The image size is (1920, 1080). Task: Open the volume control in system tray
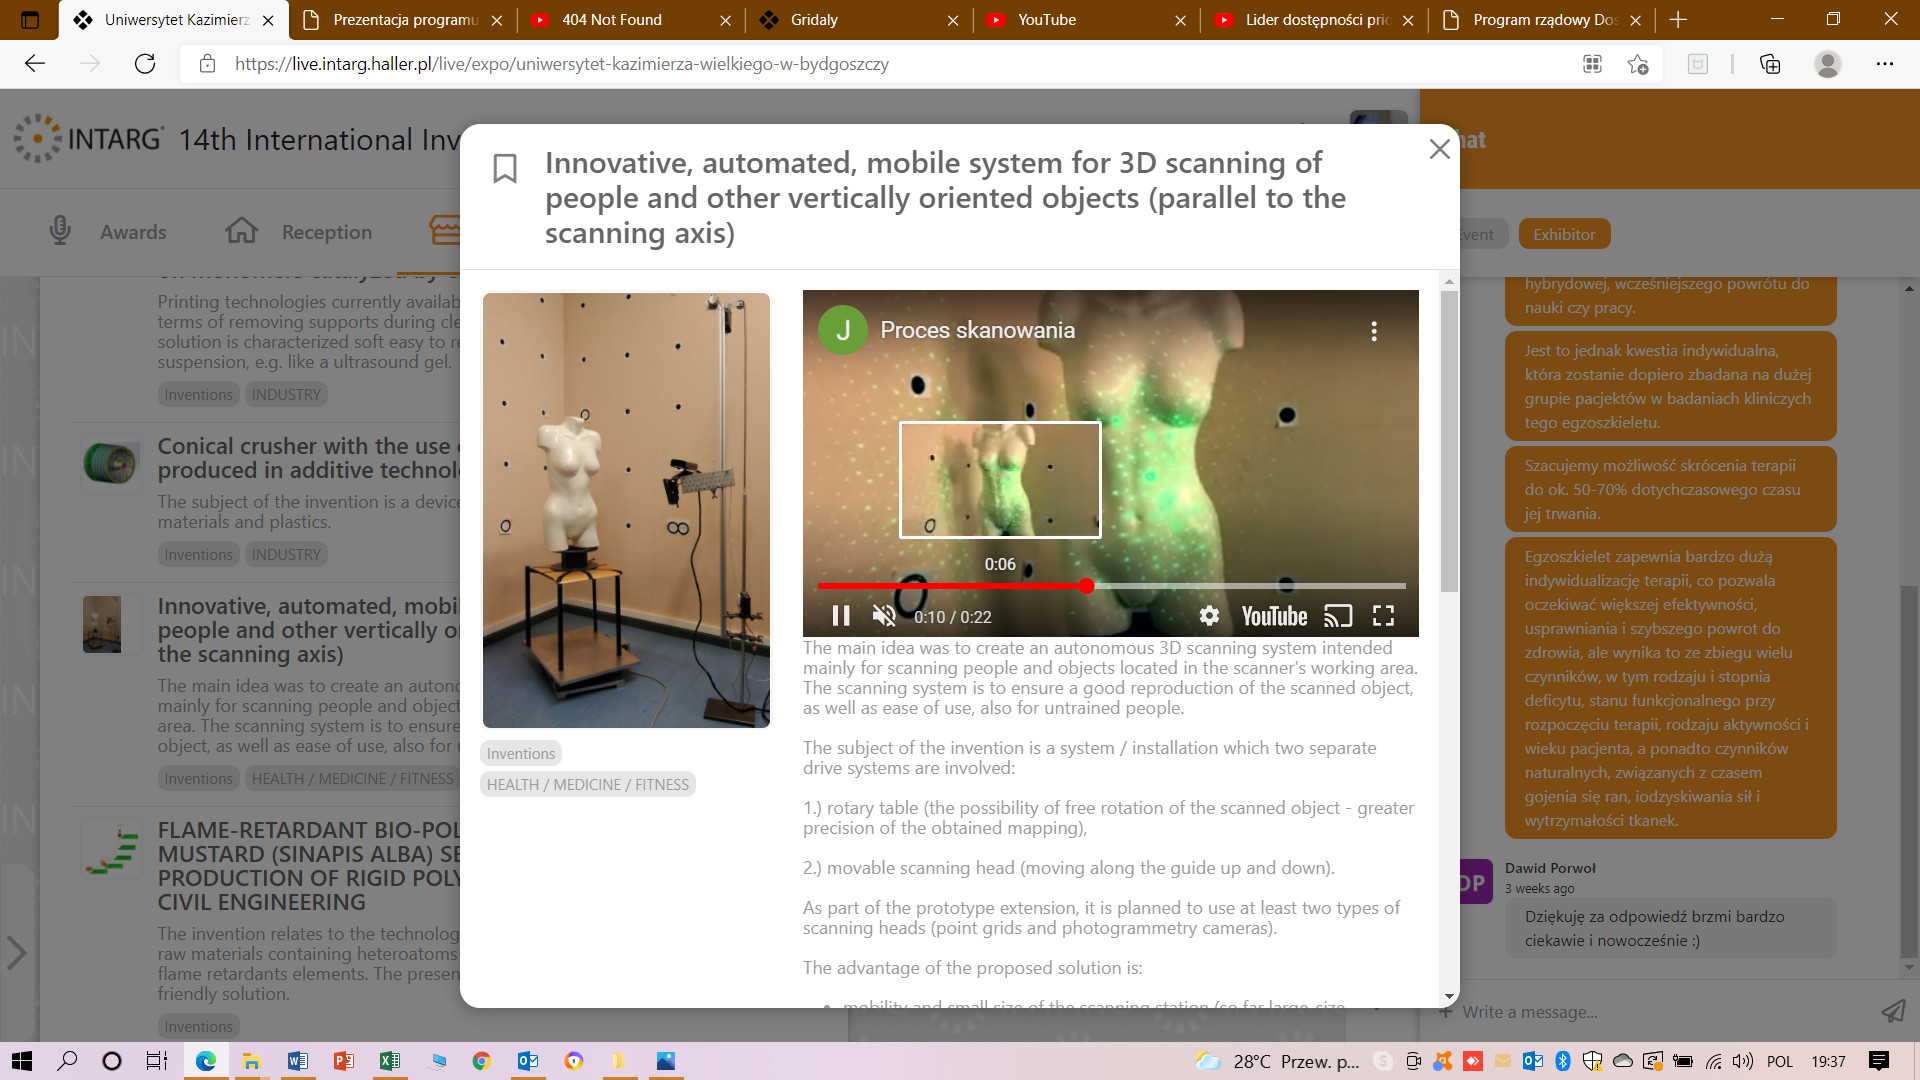coord(1743,1061)
